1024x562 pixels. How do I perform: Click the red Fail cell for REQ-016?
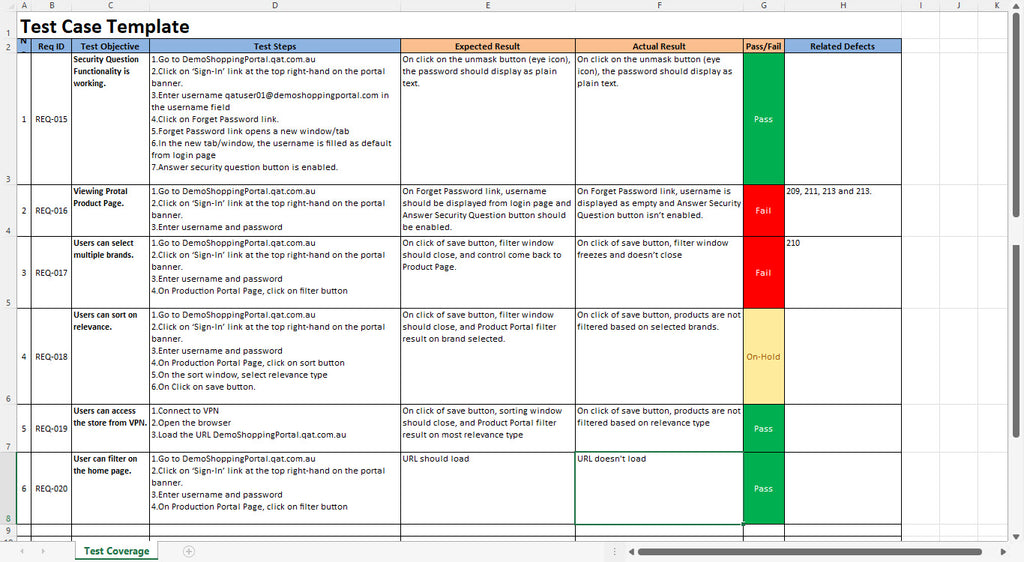[763, 210]
